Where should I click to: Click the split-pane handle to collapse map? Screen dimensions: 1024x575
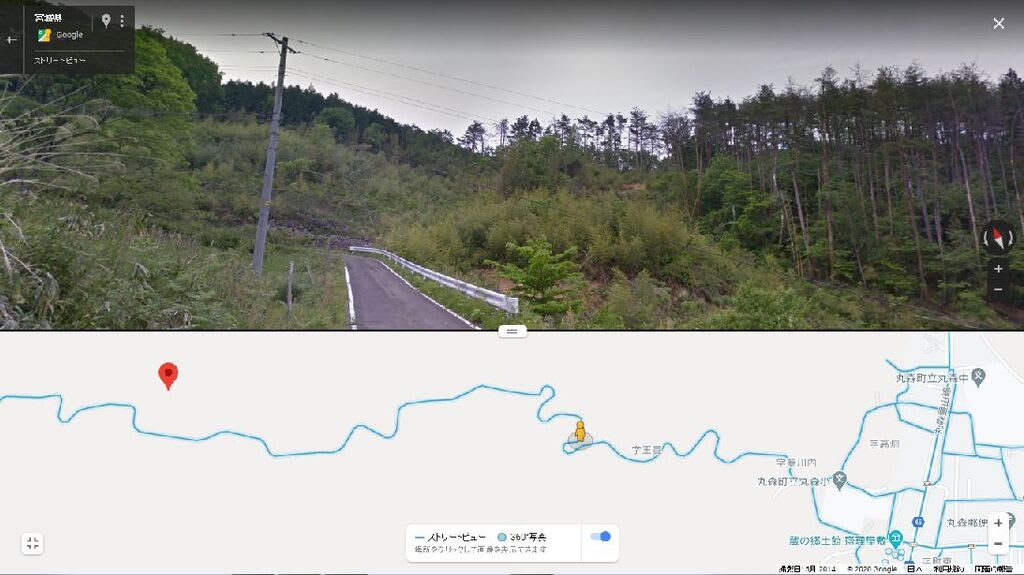coord(512,331)
